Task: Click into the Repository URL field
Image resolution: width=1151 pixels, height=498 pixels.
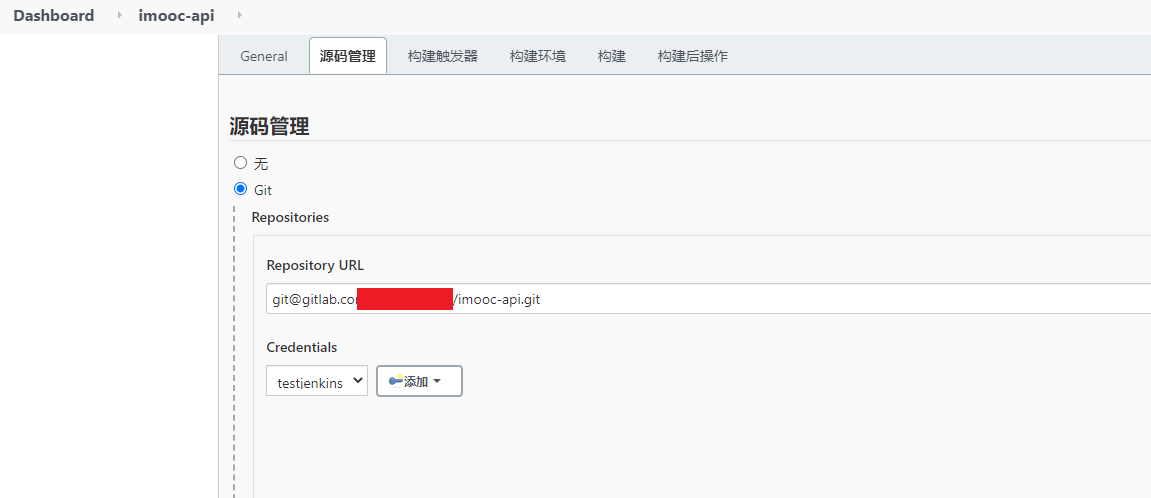Action: [x=708, y=299]
